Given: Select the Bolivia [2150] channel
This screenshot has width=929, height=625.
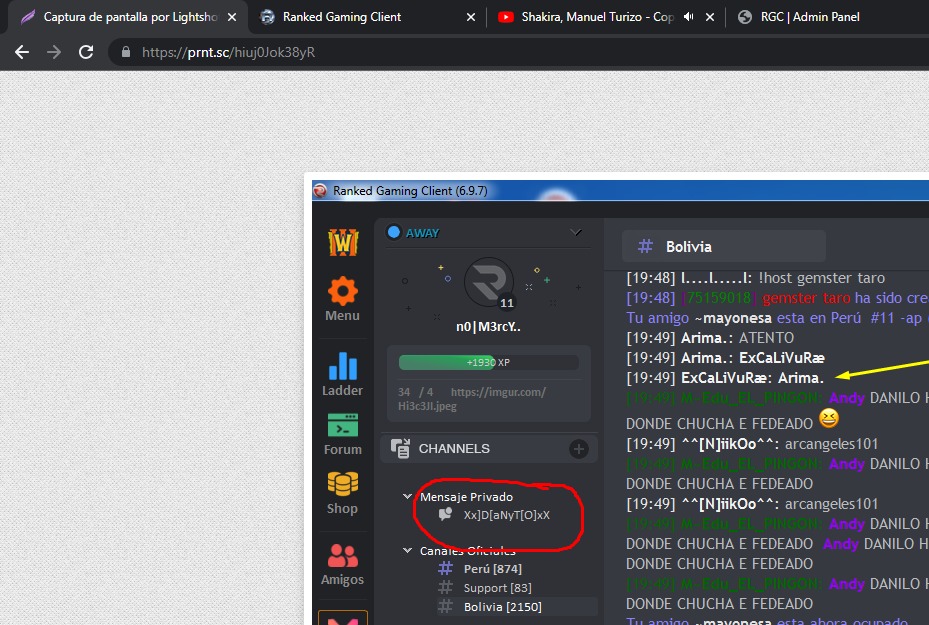Looking at the screenshot, I should 502,607.
